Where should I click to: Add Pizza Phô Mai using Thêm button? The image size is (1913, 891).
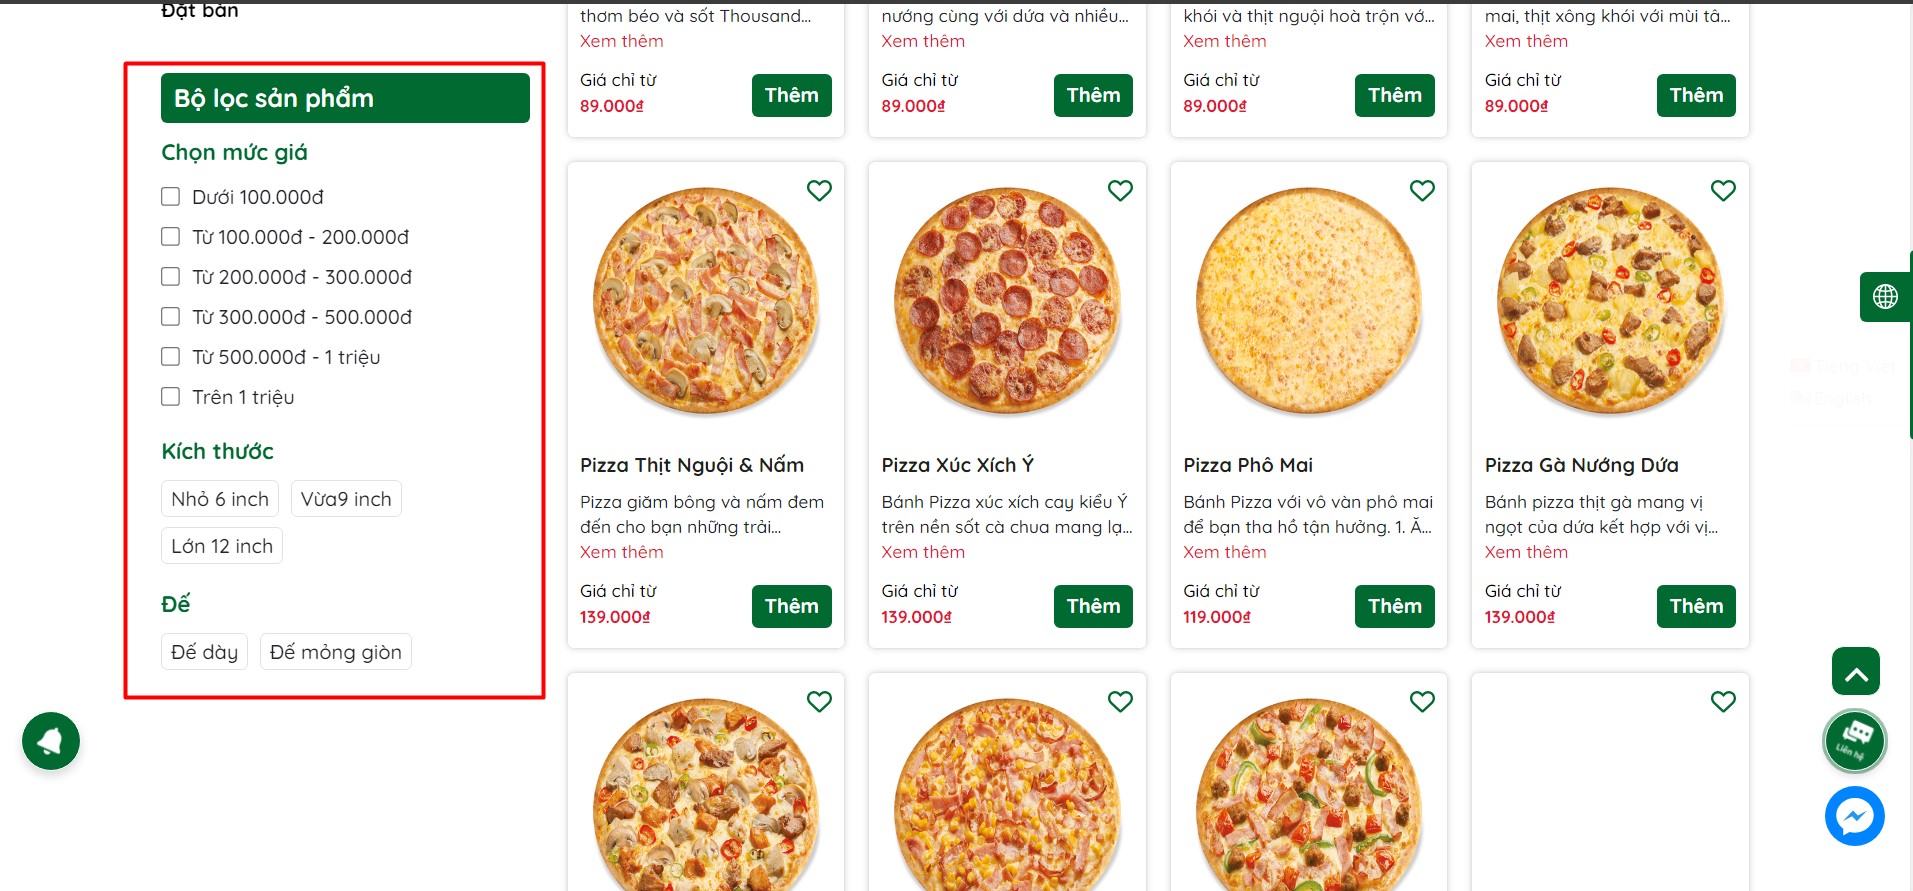coord(1394,606)
